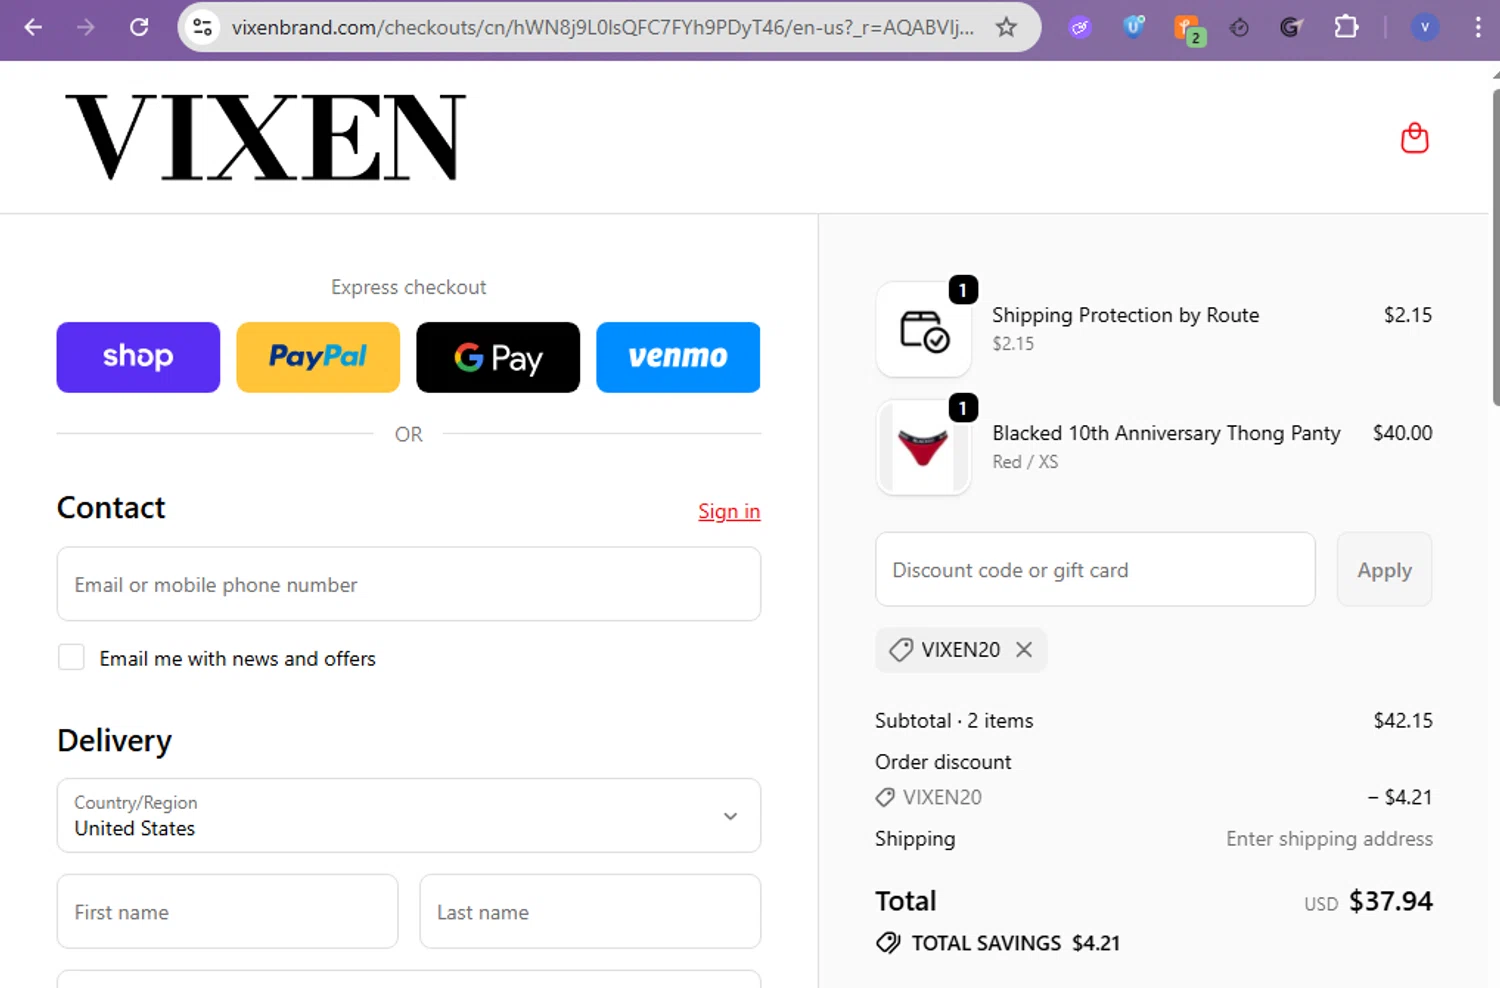Click the Express checkout heading
The width and height of the screenshot is (1500, 988).
[408, 287]
